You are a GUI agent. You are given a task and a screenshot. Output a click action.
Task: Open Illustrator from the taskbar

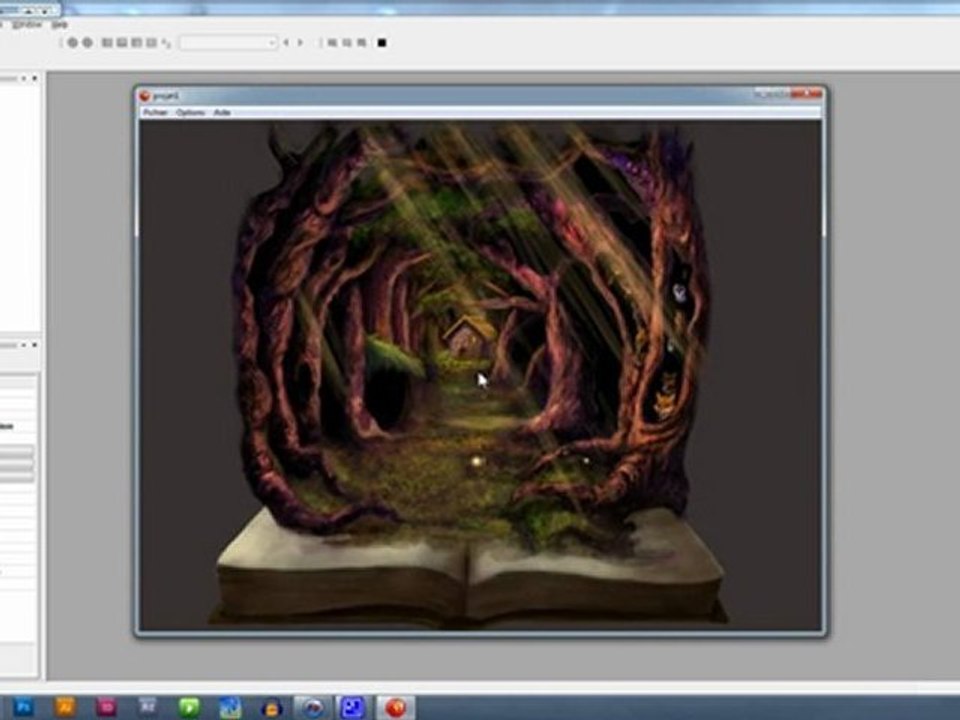[64, 708]
